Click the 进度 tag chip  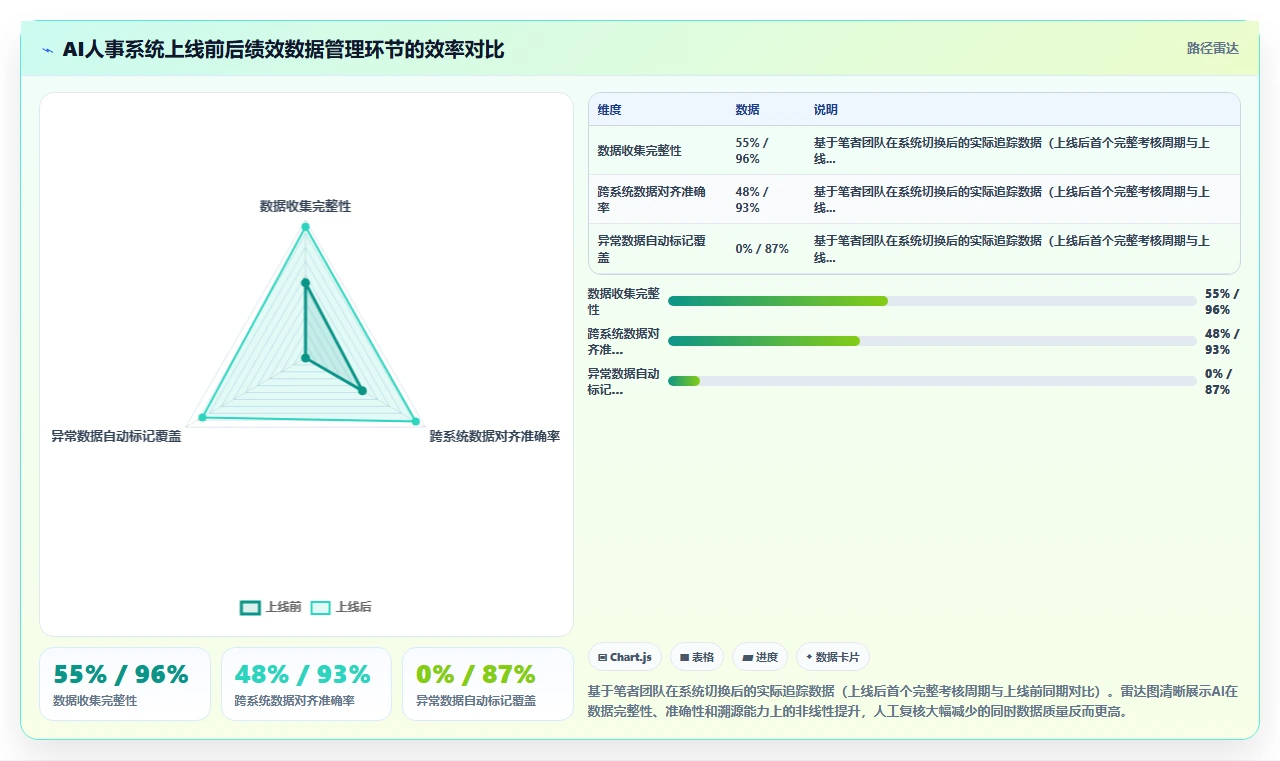coord(760,657)
